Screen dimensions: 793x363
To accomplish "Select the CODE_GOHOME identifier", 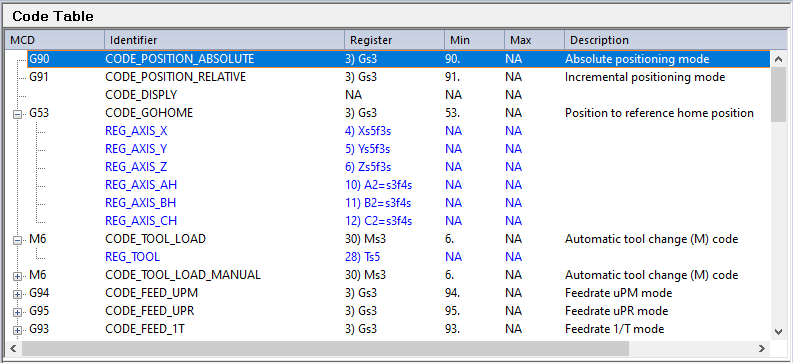I will point(149,113).
